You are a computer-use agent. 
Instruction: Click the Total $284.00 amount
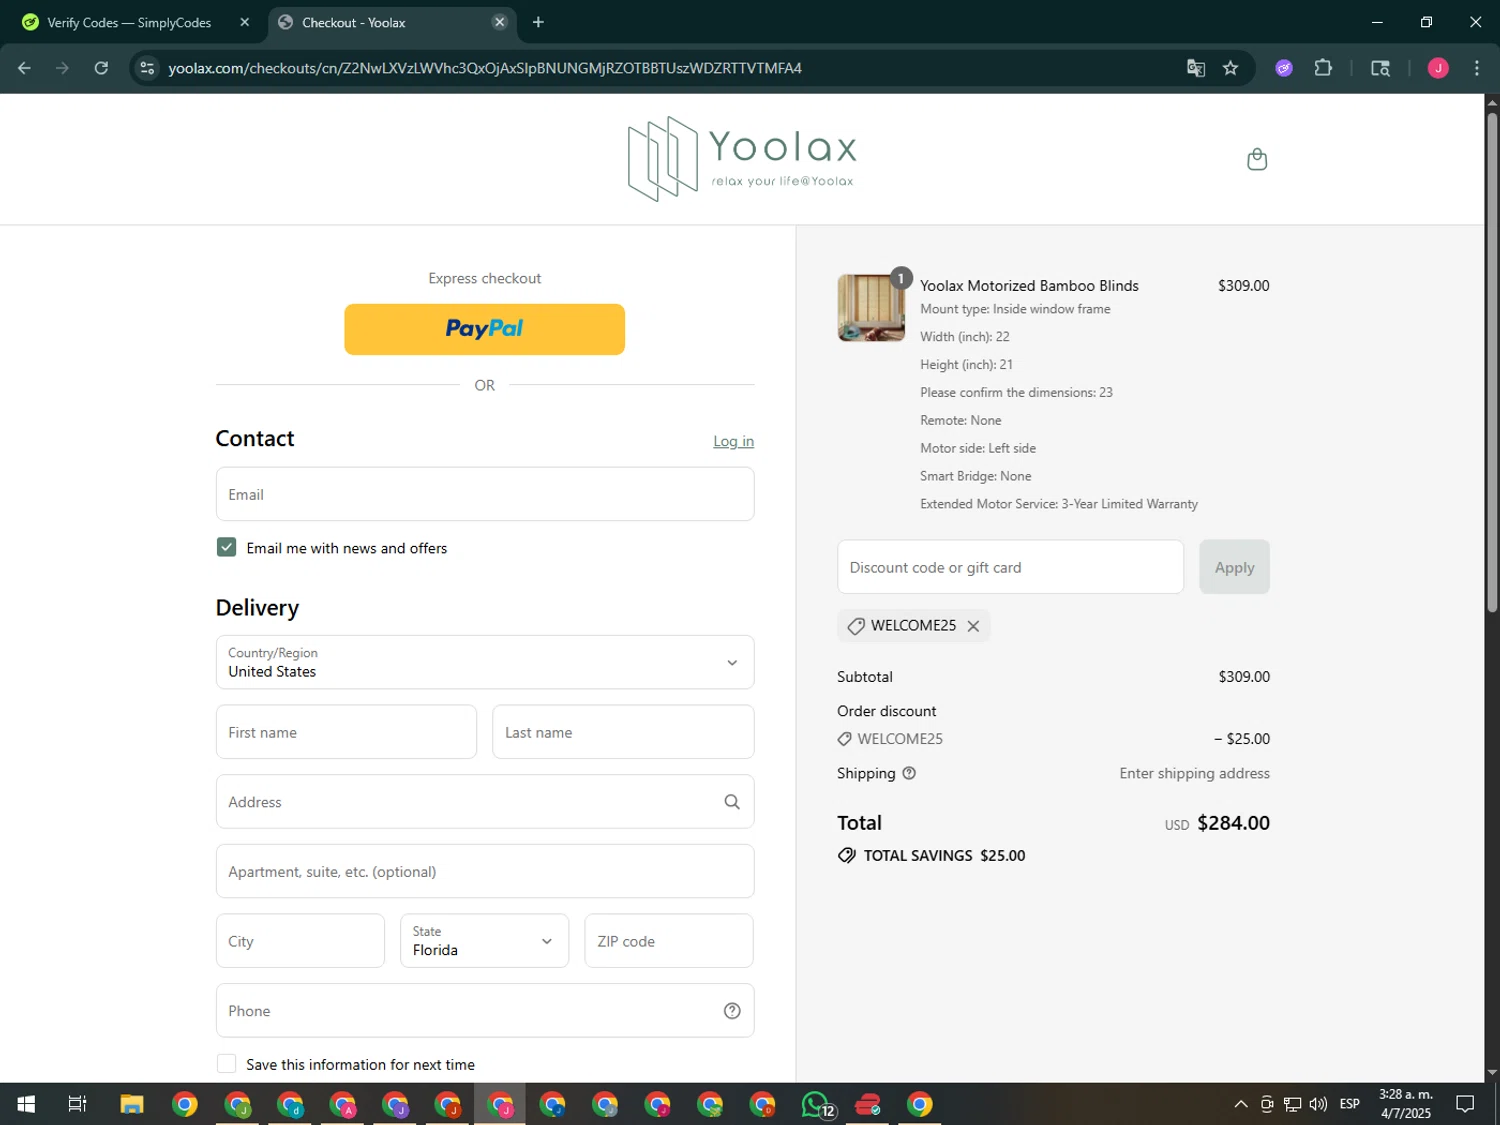click(x=1233, y=823)
